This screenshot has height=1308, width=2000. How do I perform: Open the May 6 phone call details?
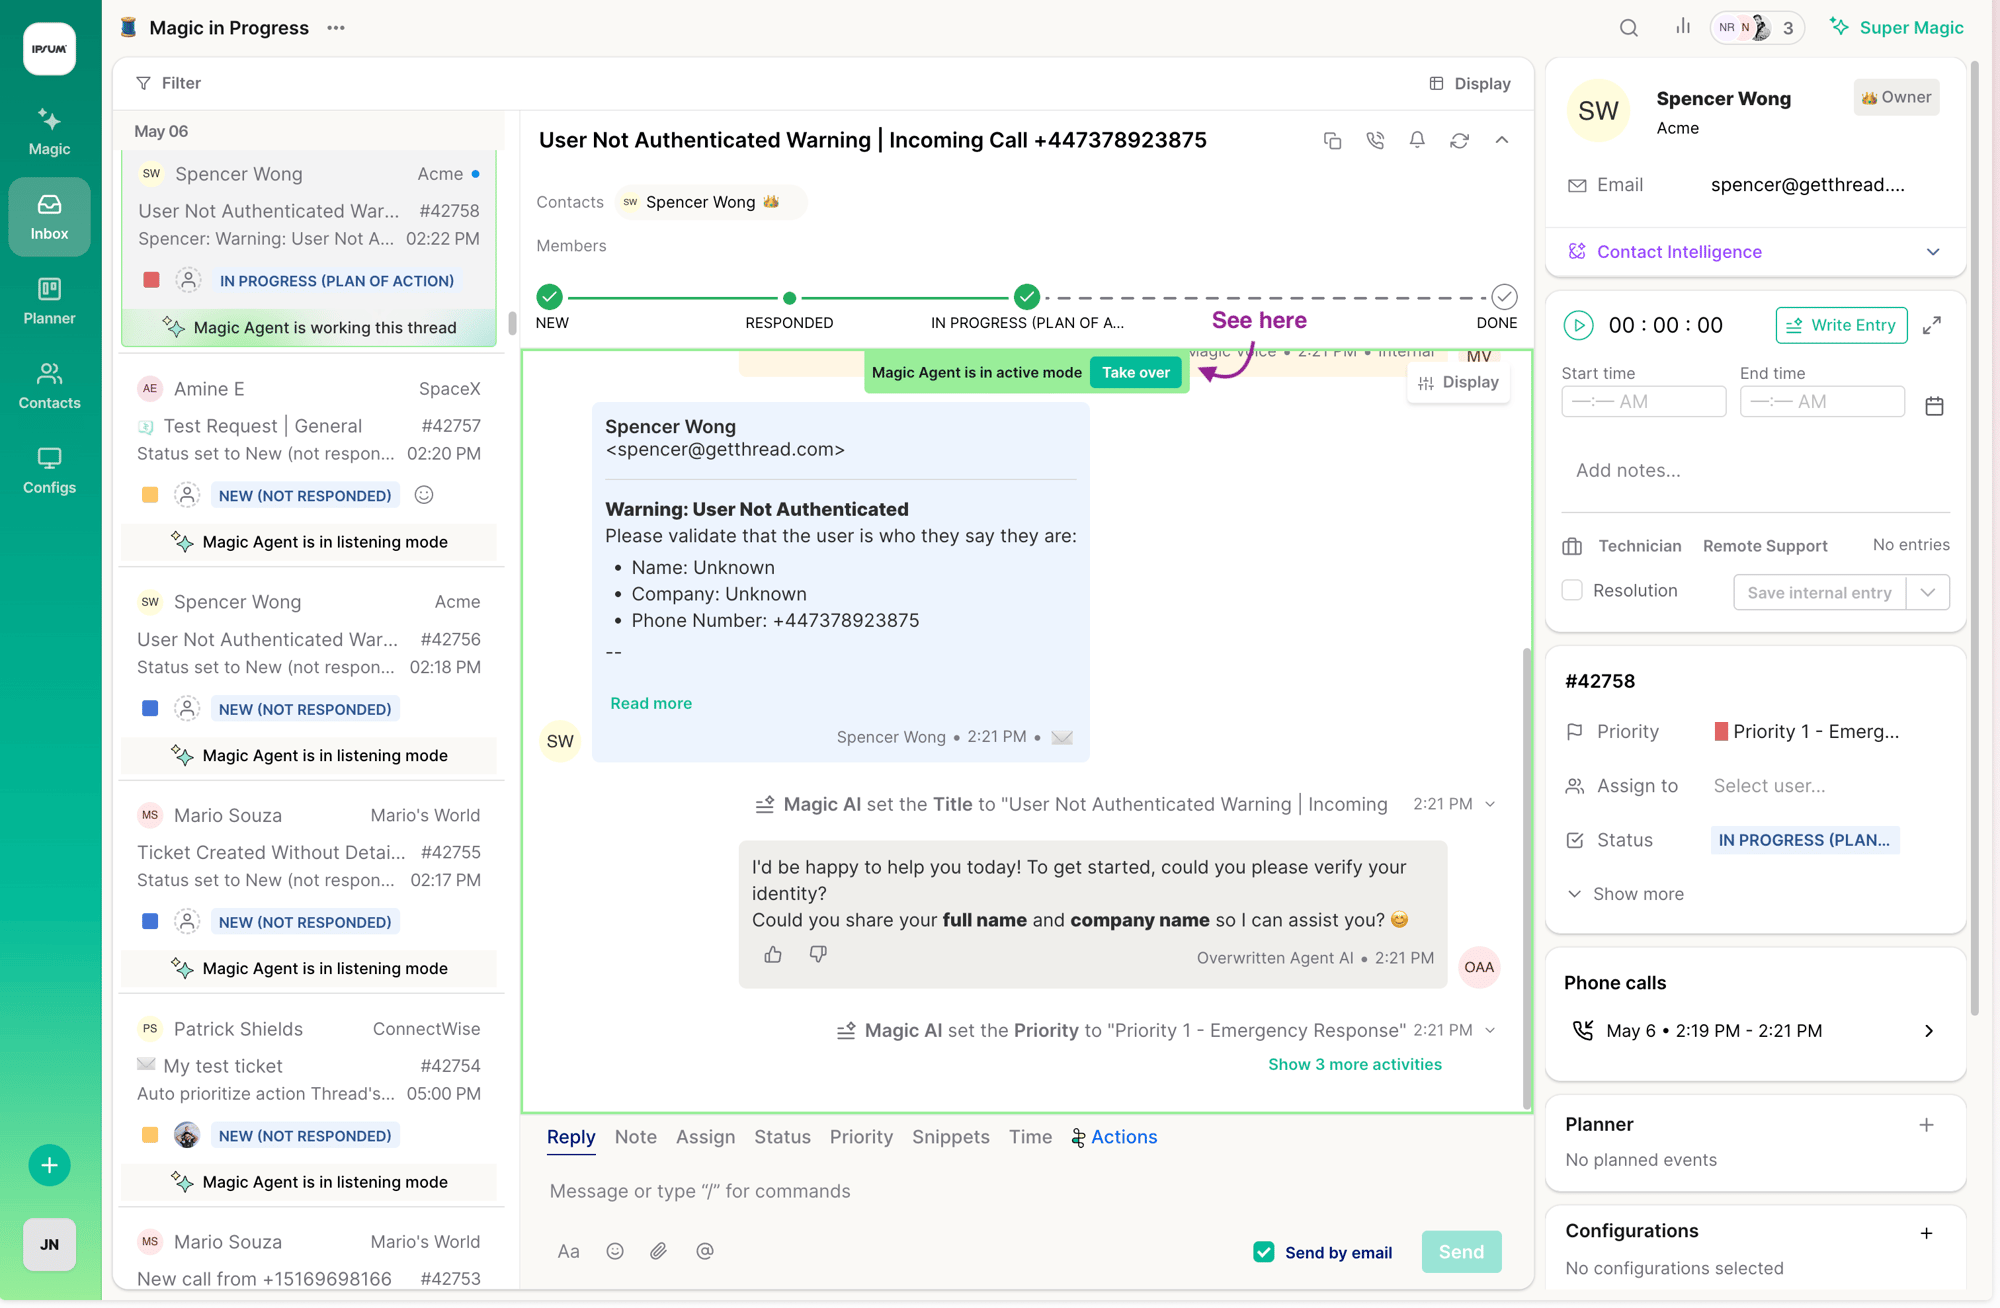pyautogui.click(x=1755, y=1031)
